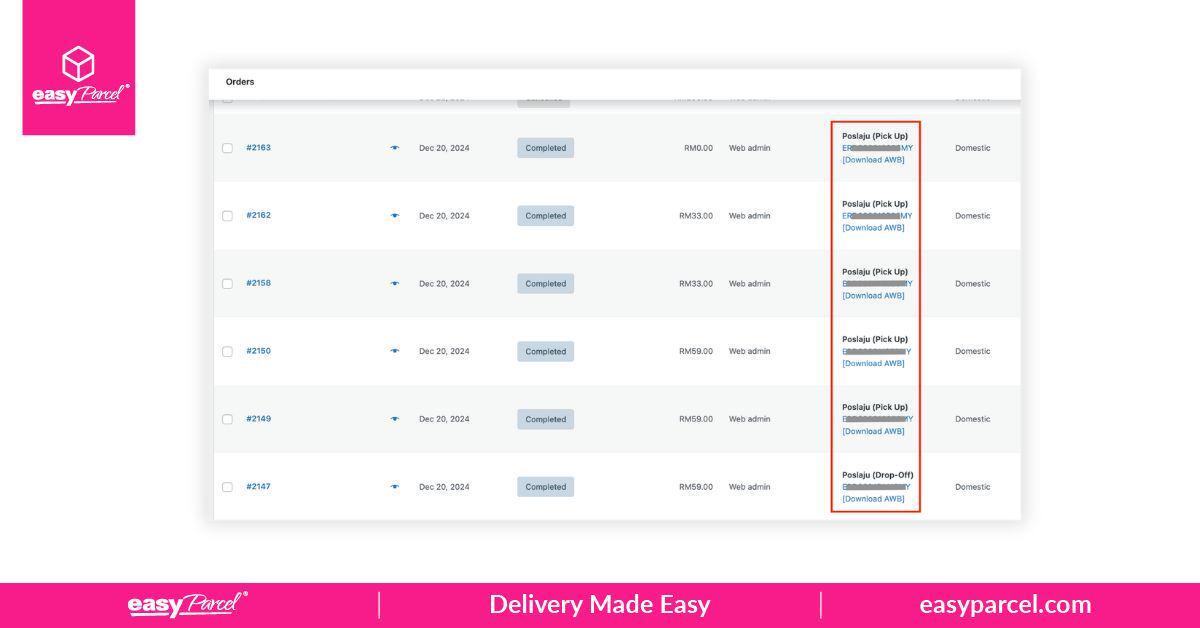Click 'Domestic' for order #2163
Image resolution: width=1200 pixels, height=628 pixels.
click(x=973, y=148)
